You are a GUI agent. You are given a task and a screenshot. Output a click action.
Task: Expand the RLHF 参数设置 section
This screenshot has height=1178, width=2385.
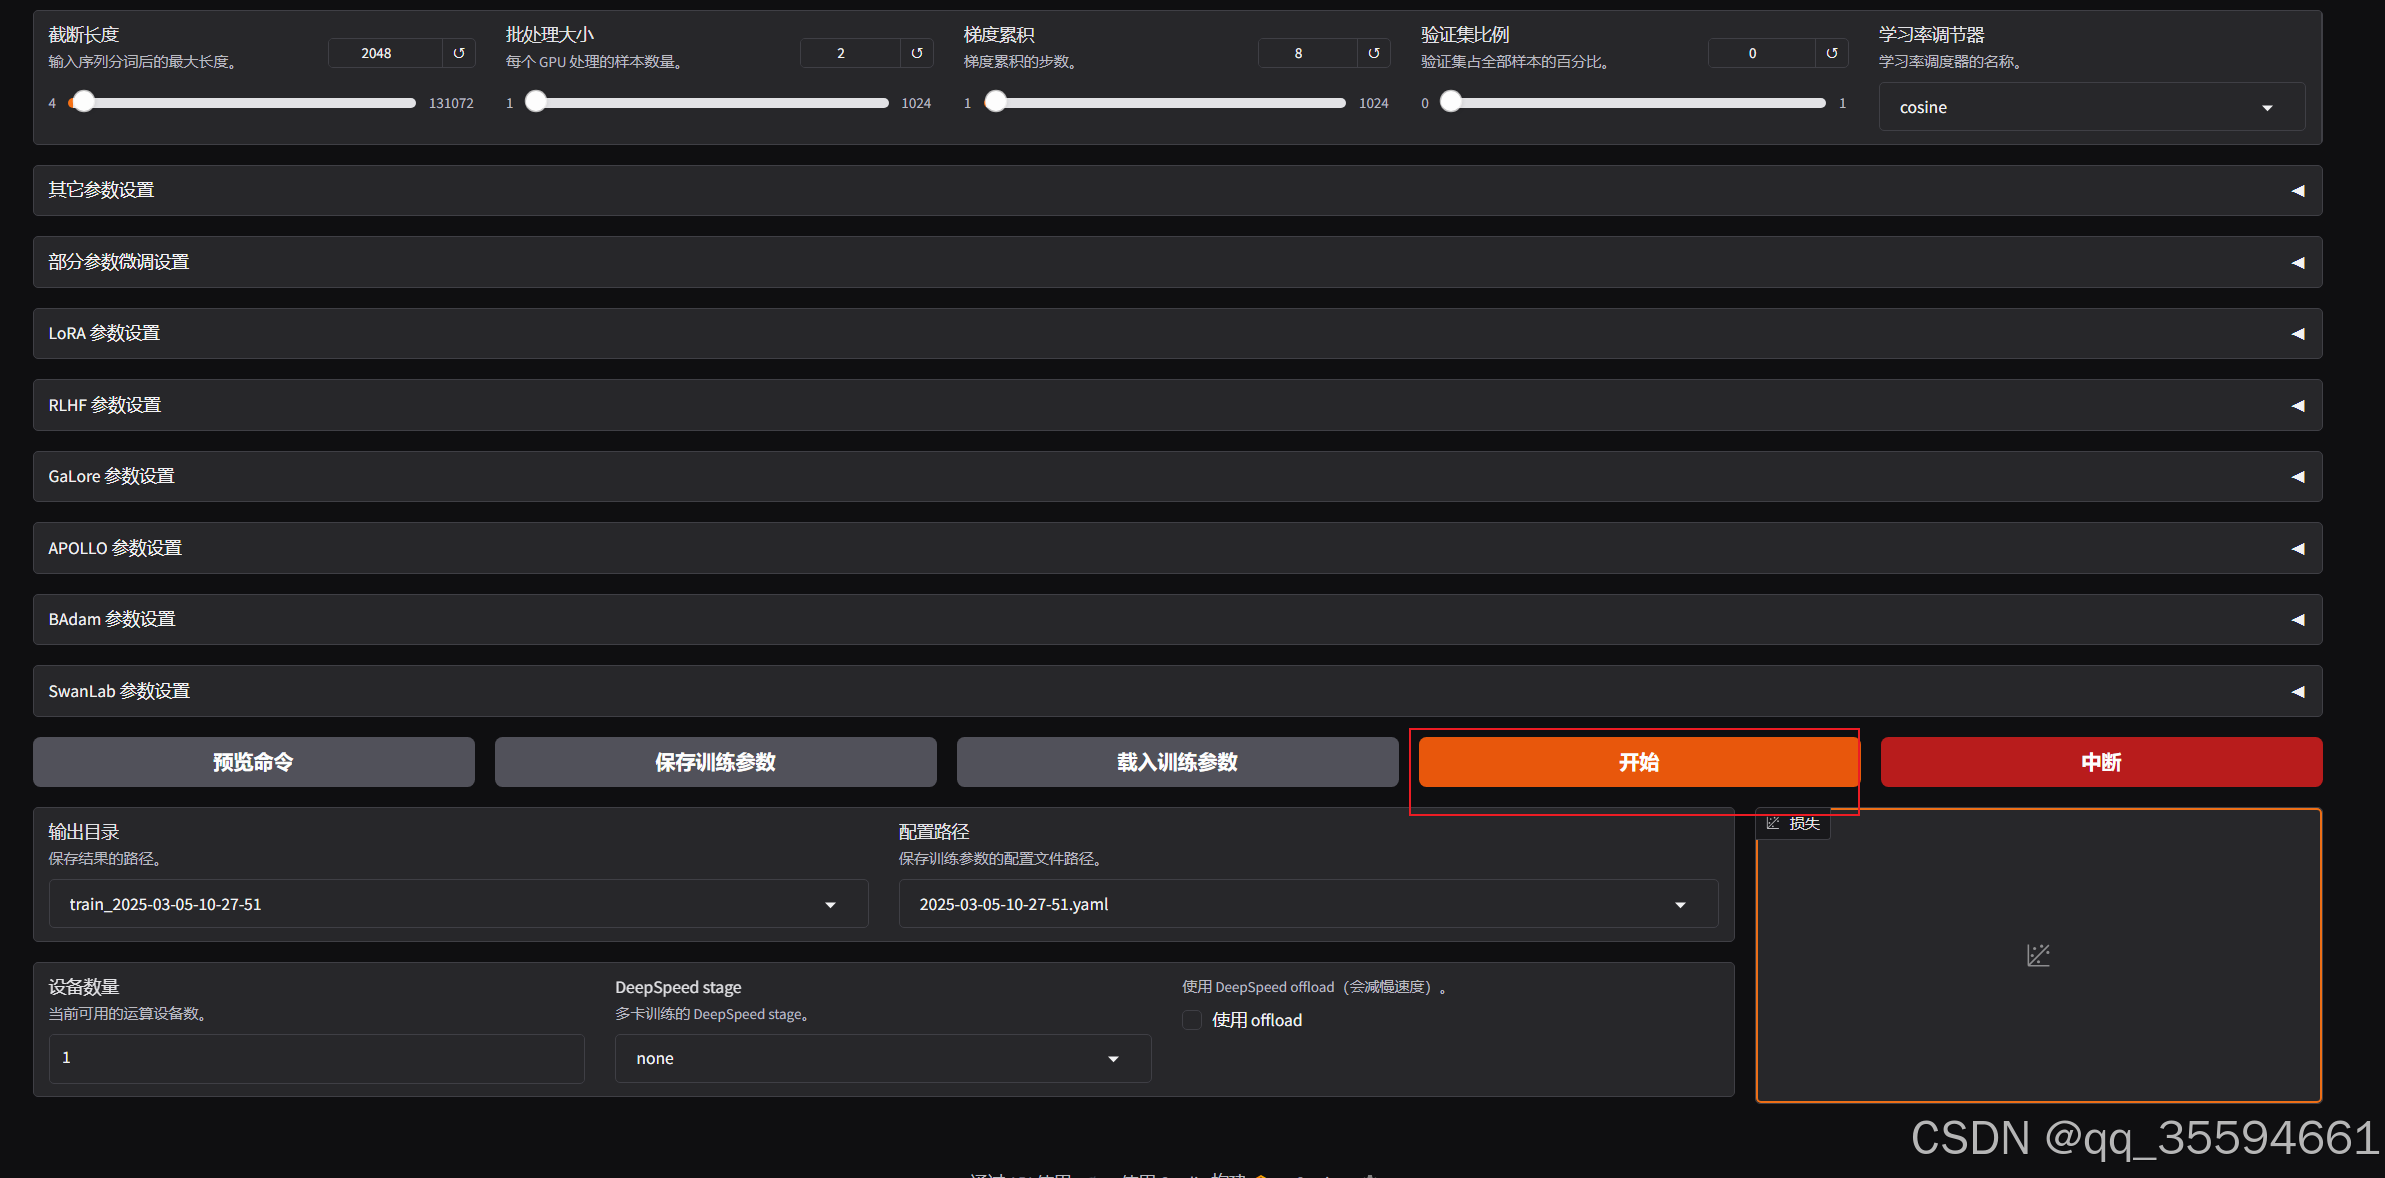[1177, 405]
